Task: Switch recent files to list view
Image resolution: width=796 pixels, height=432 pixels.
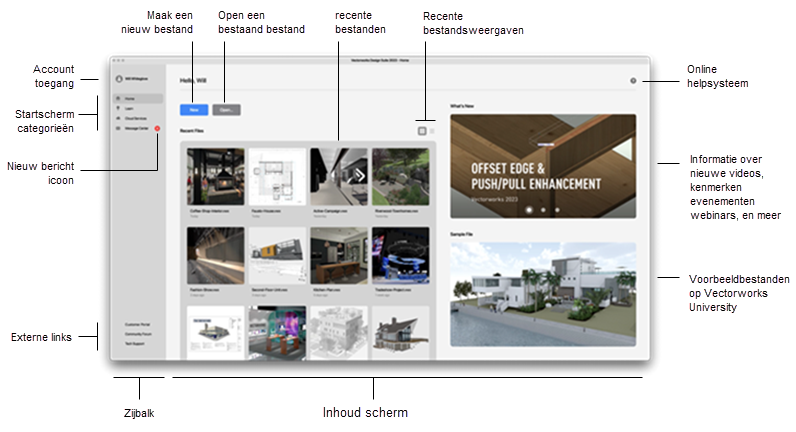Action: tap(432, 130)
